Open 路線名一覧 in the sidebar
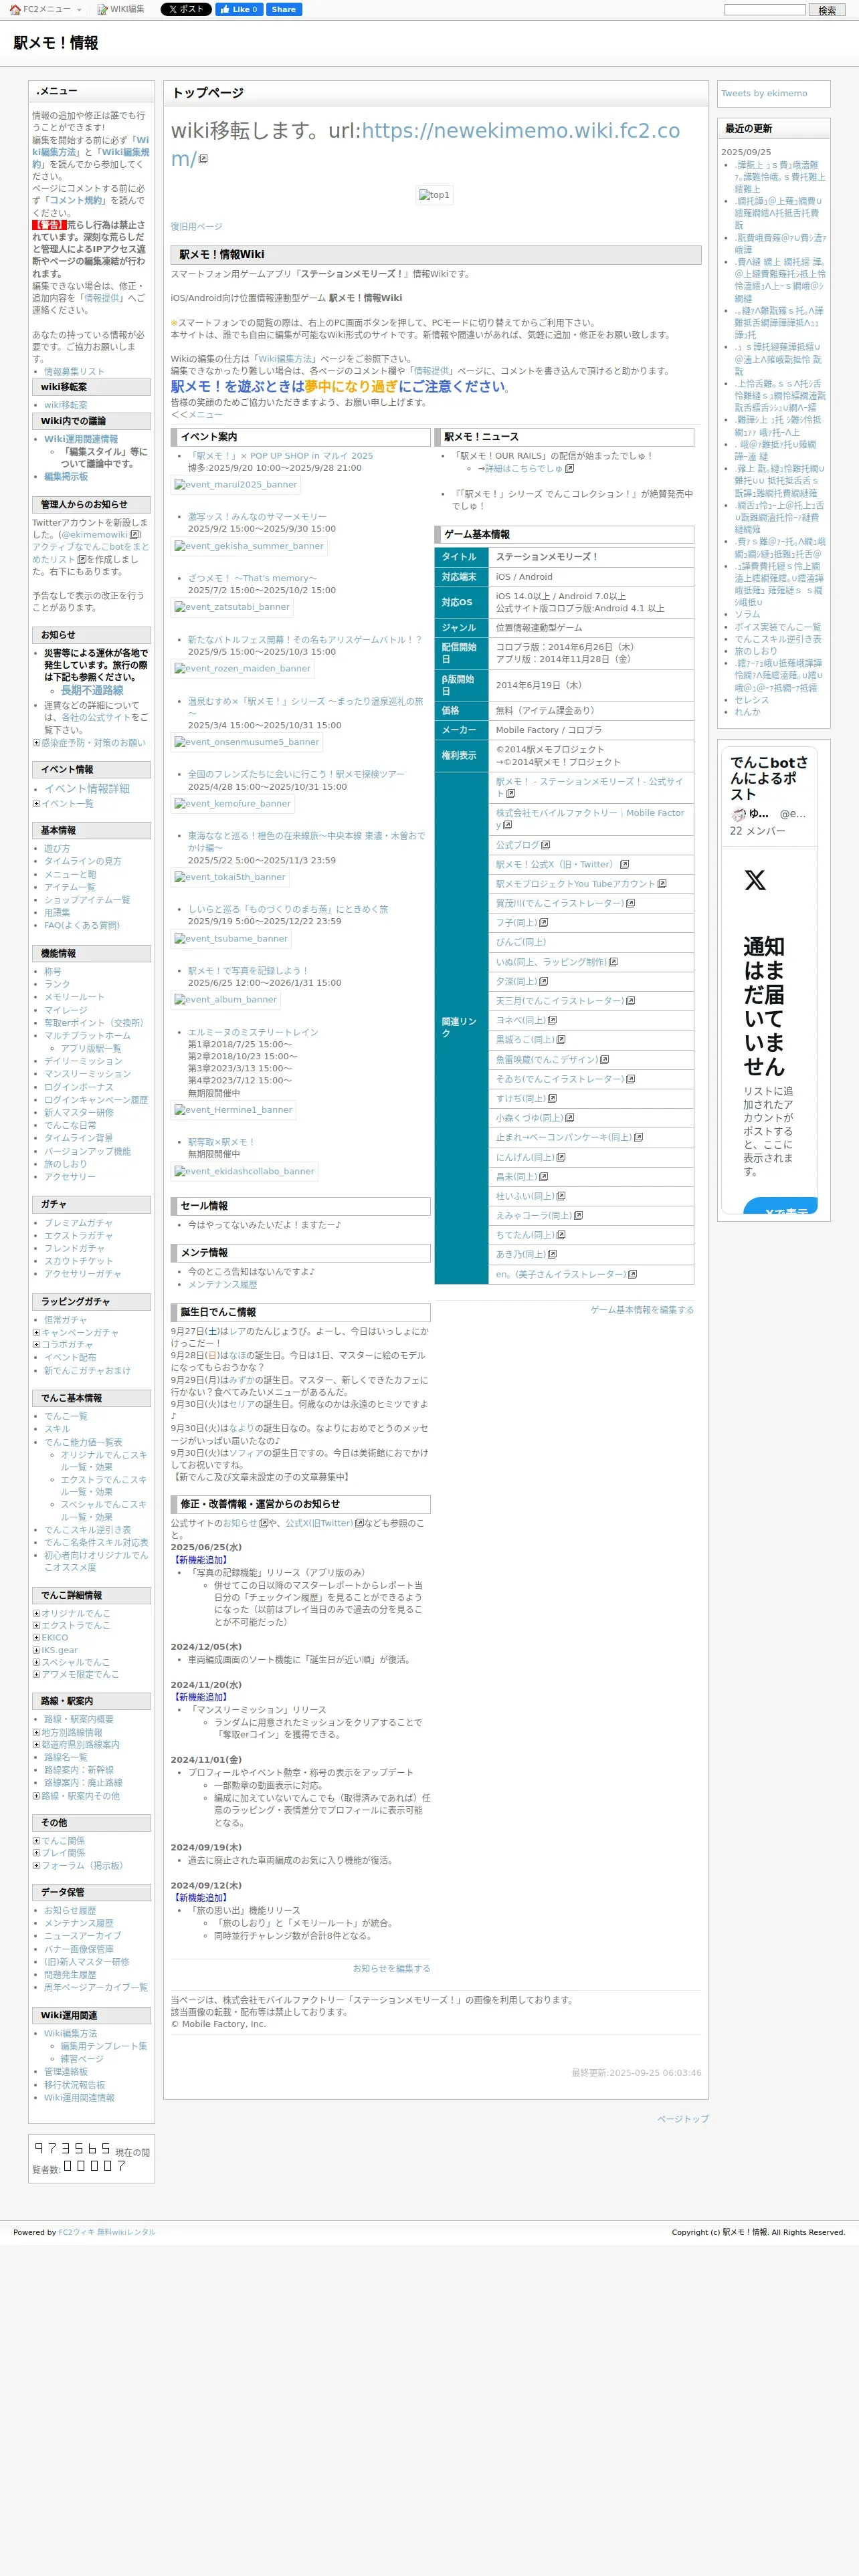 (x=65, y=1757)
